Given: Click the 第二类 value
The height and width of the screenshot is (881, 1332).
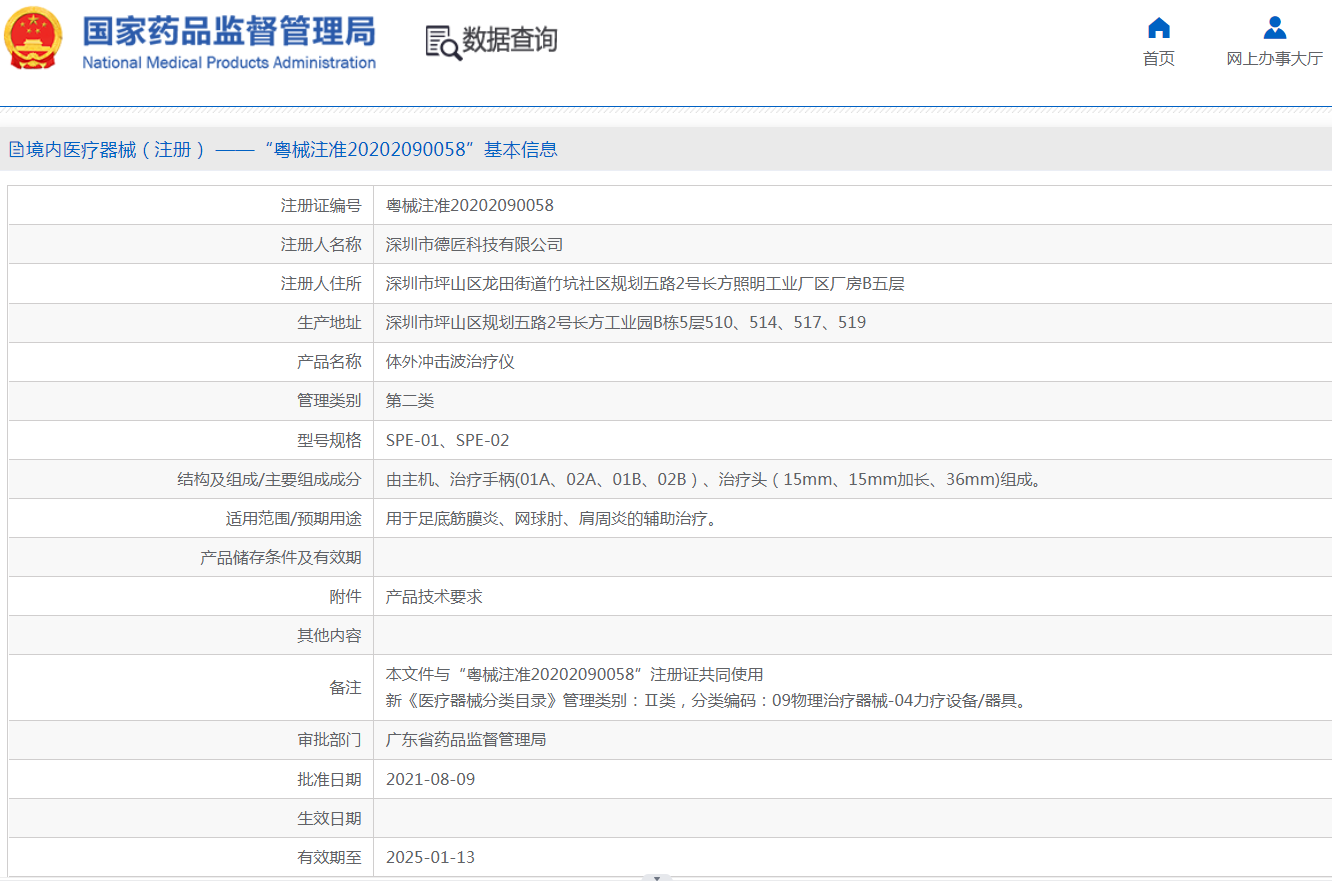Looking at the screenshot, I should coord(410,401).
